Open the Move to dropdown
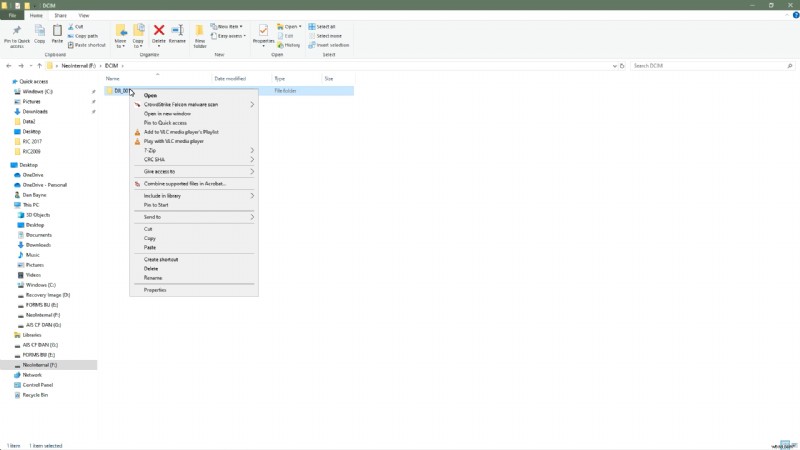The image size is (800, 450). point(121,36)
